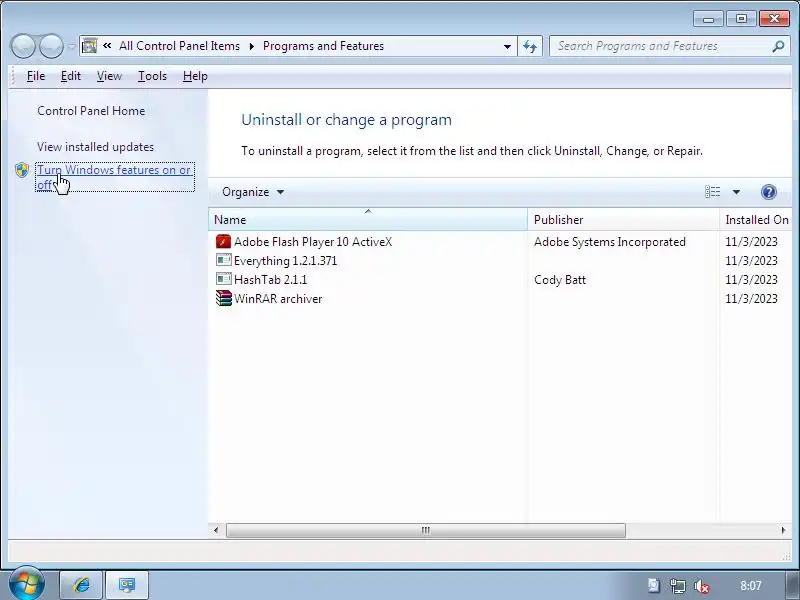Open the Organize dropdown
The width and height of the screenshot is (800, 600).
[x=253, y=192]
